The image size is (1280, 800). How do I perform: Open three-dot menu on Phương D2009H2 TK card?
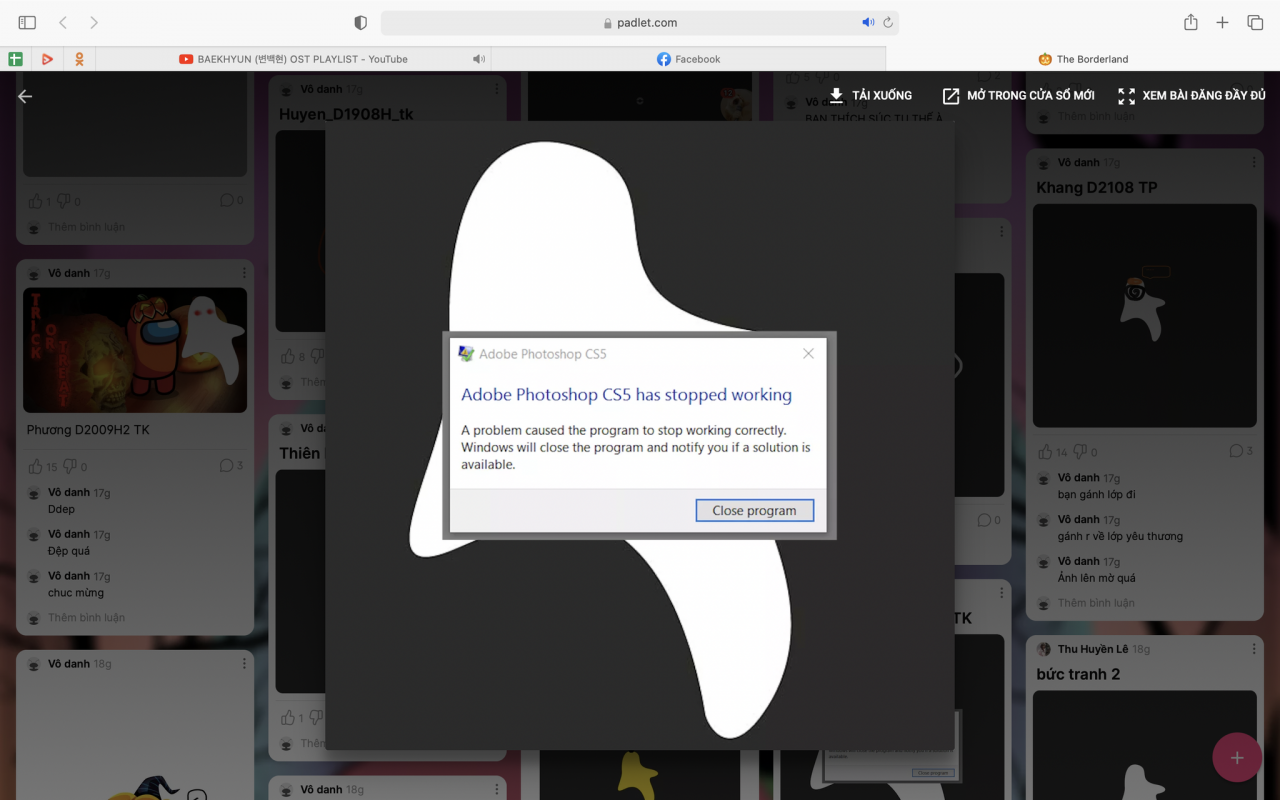244,273
